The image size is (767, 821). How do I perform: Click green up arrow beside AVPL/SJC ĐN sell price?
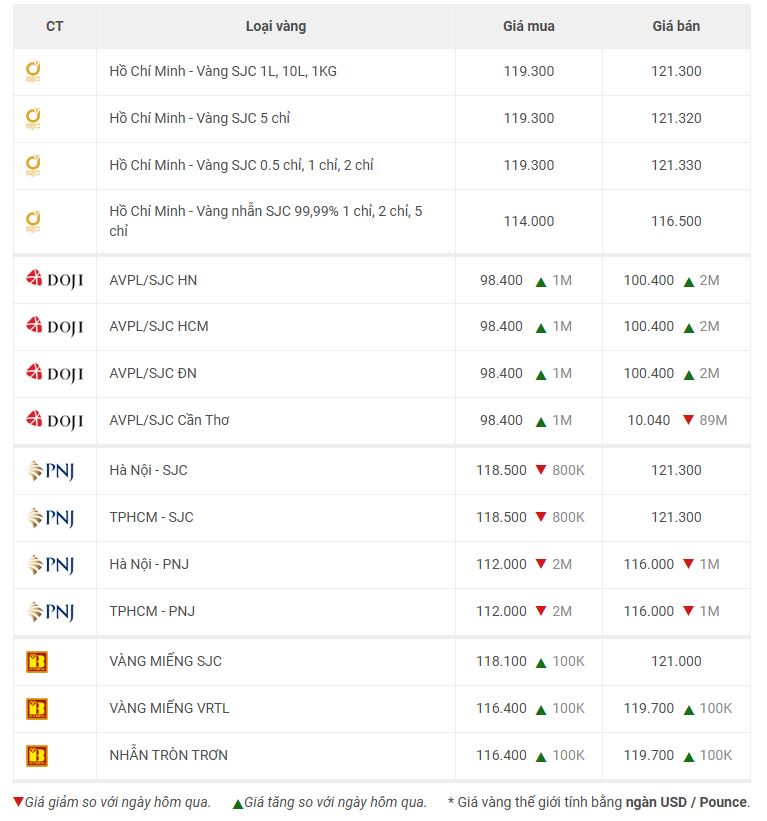click(x=688, y=375)
